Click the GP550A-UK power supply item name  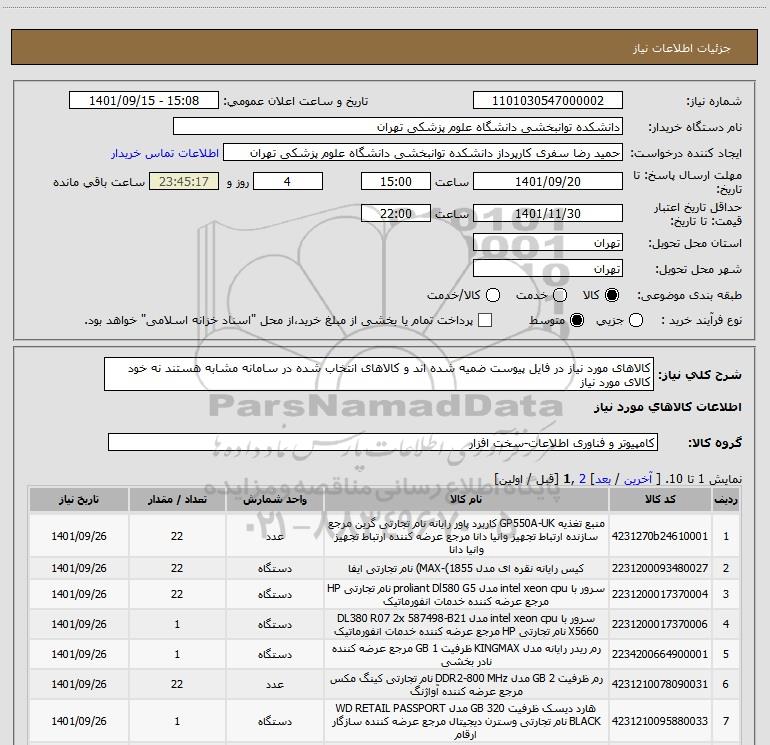[x=466, y=536]
